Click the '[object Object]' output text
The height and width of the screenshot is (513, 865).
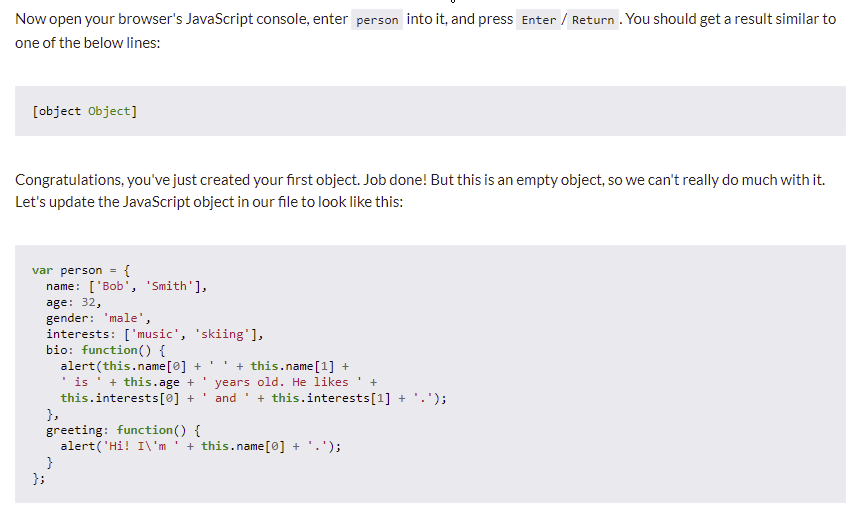tap(84, 111)
